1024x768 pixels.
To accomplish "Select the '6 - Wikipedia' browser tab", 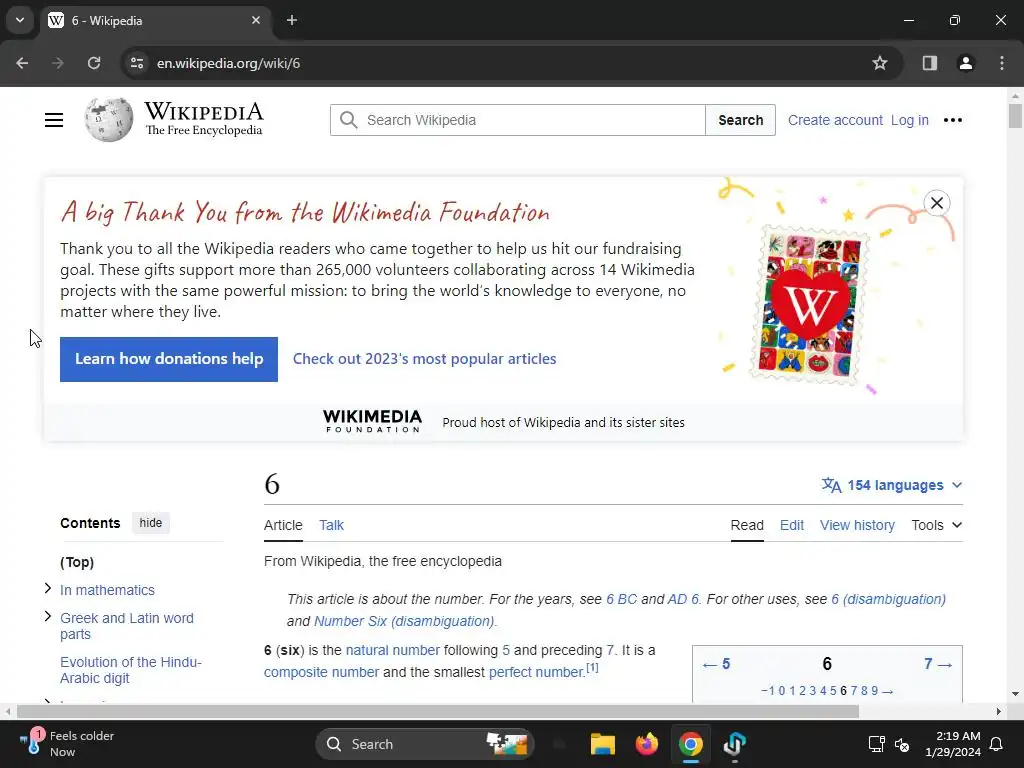I will [155, 20].
